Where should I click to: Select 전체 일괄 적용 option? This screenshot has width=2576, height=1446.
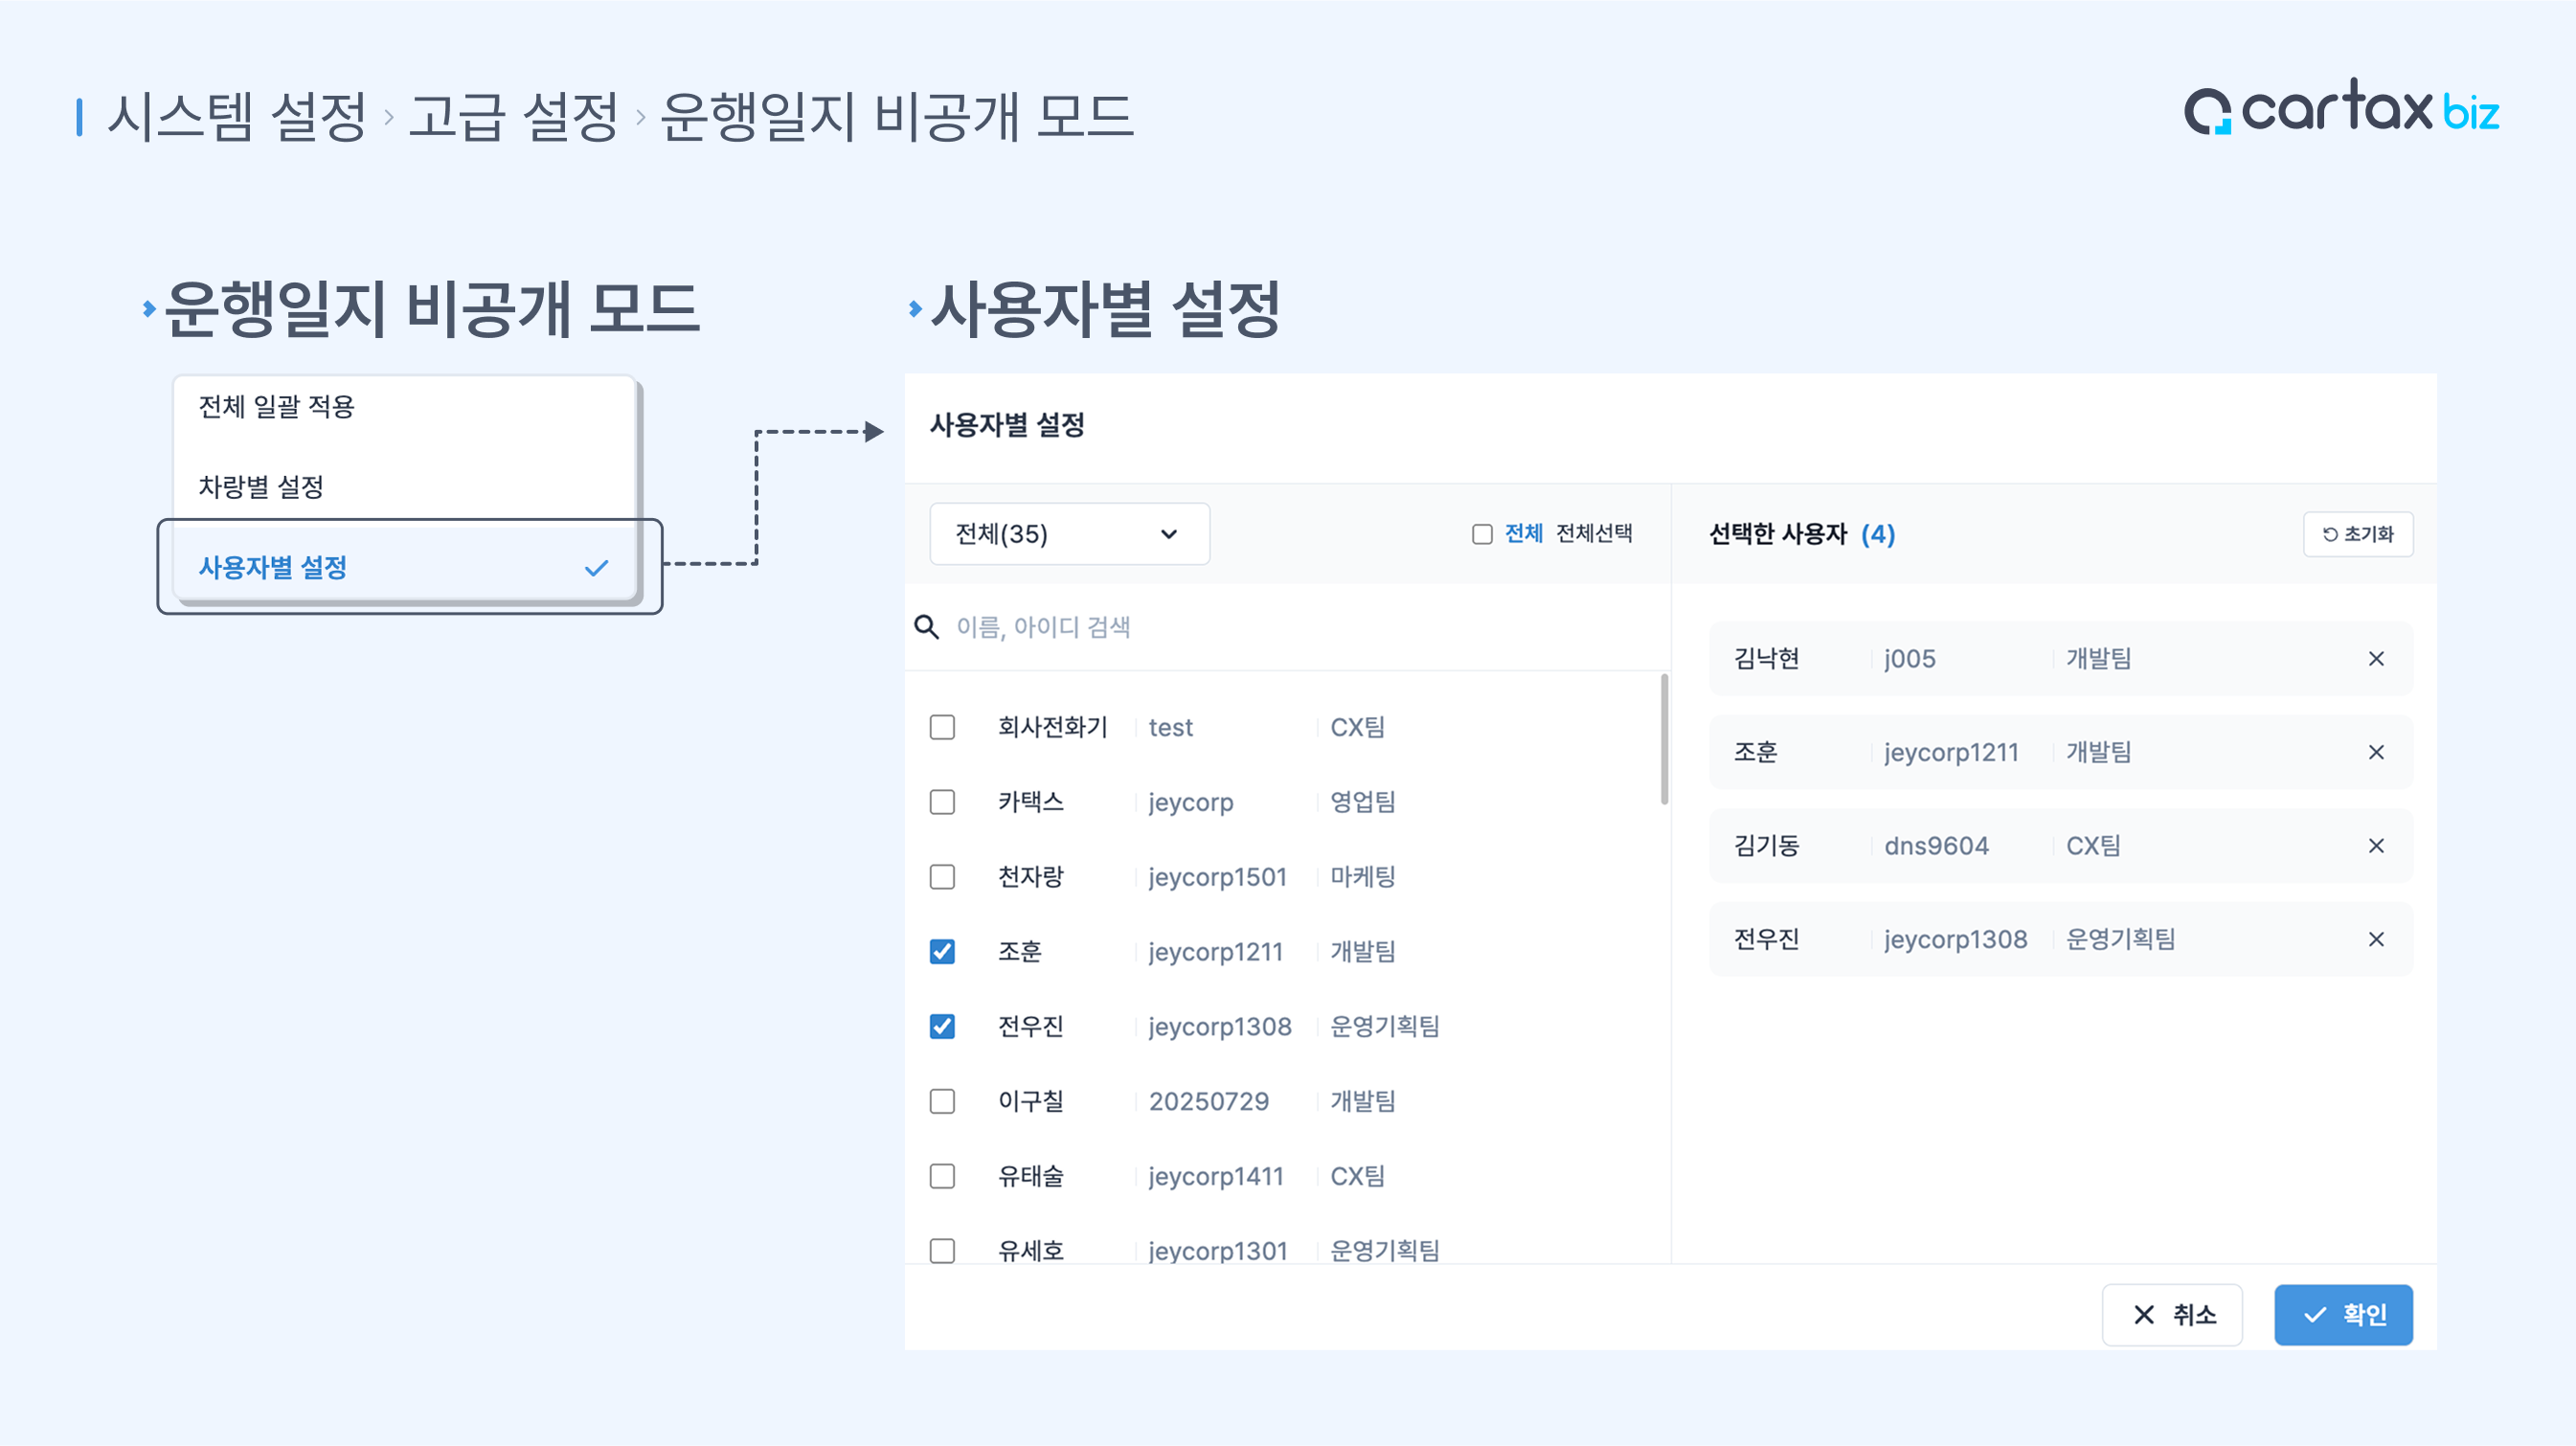pyautogui.click(x=277, y=407)
